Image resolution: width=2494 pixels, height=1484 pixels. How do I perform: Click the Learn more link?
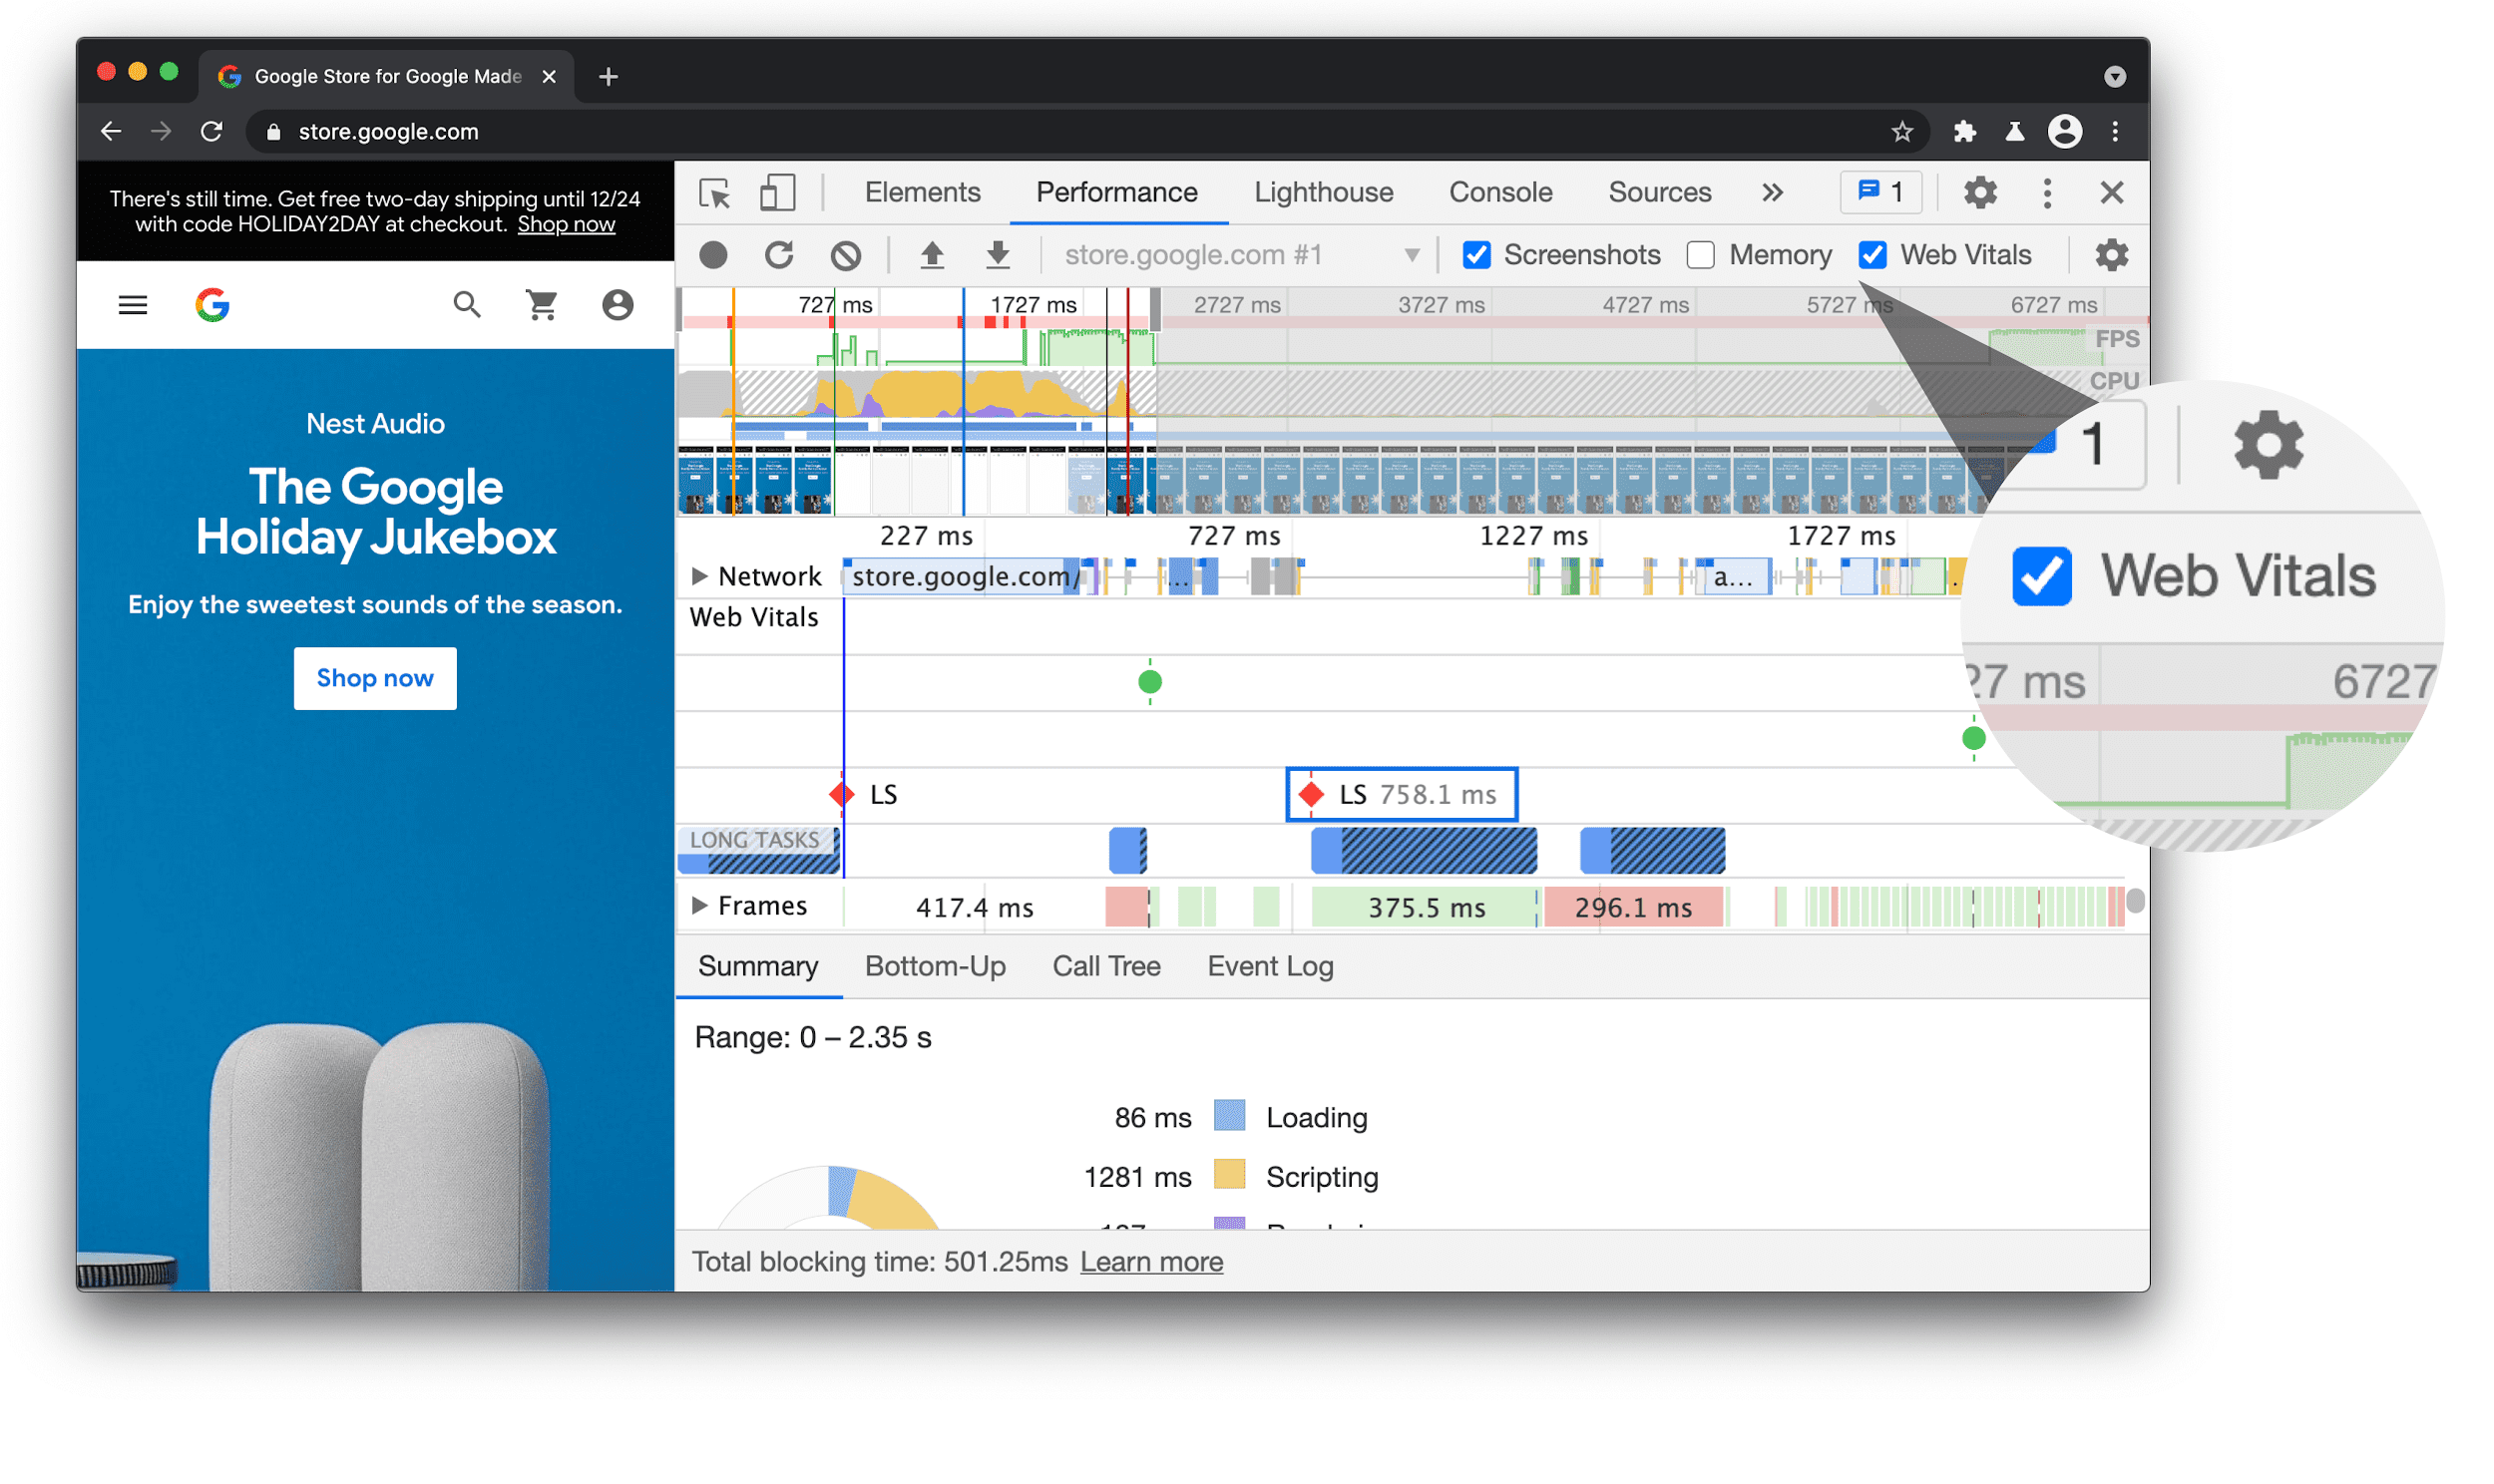click(1151, 1262)
